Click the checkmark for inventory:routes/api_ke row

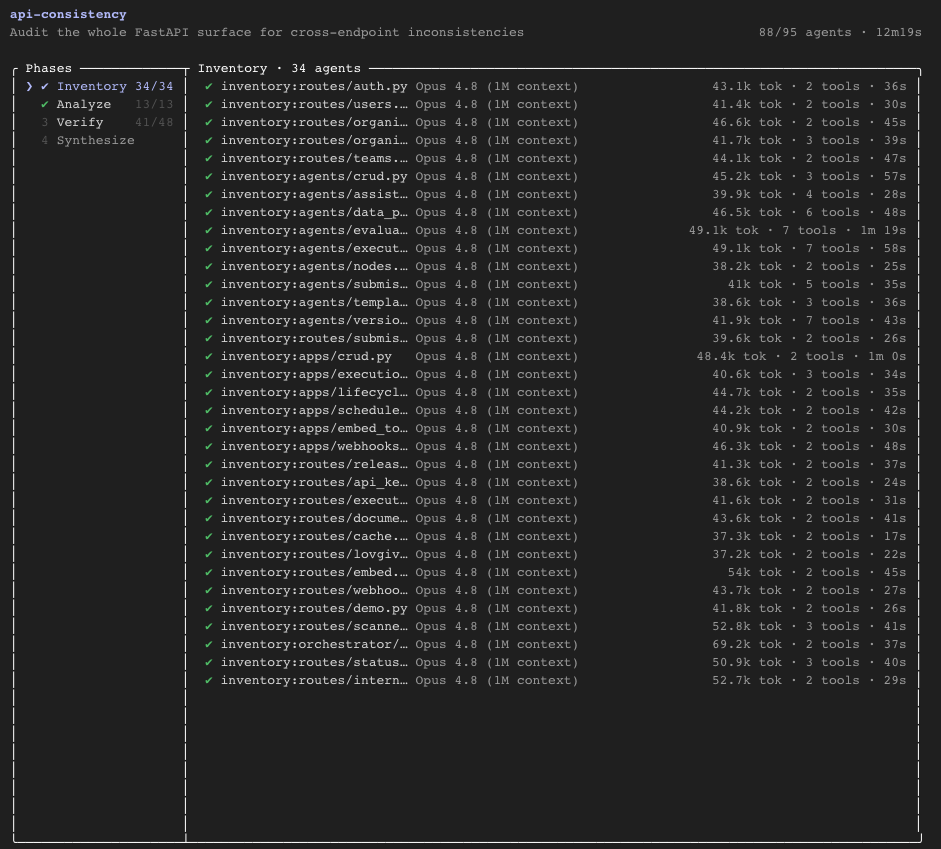[x=209, y=482]
